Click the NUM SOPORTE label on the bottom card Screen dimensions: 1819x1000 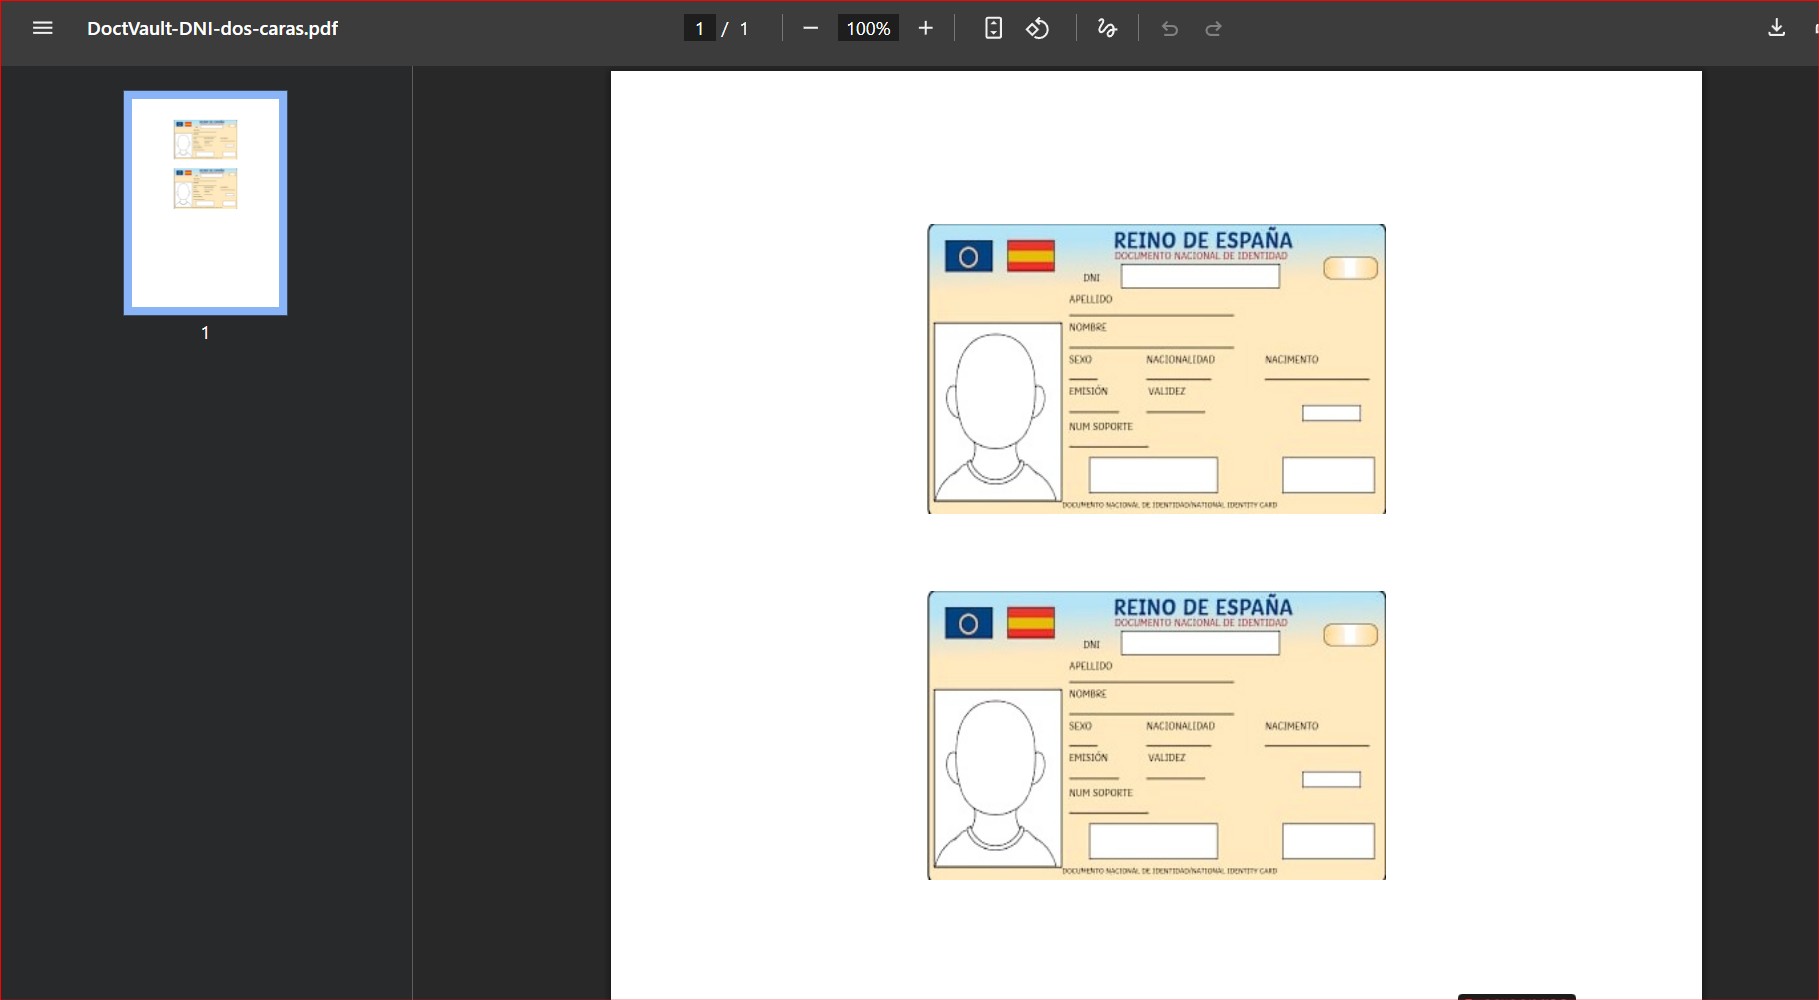point(1099,792)
